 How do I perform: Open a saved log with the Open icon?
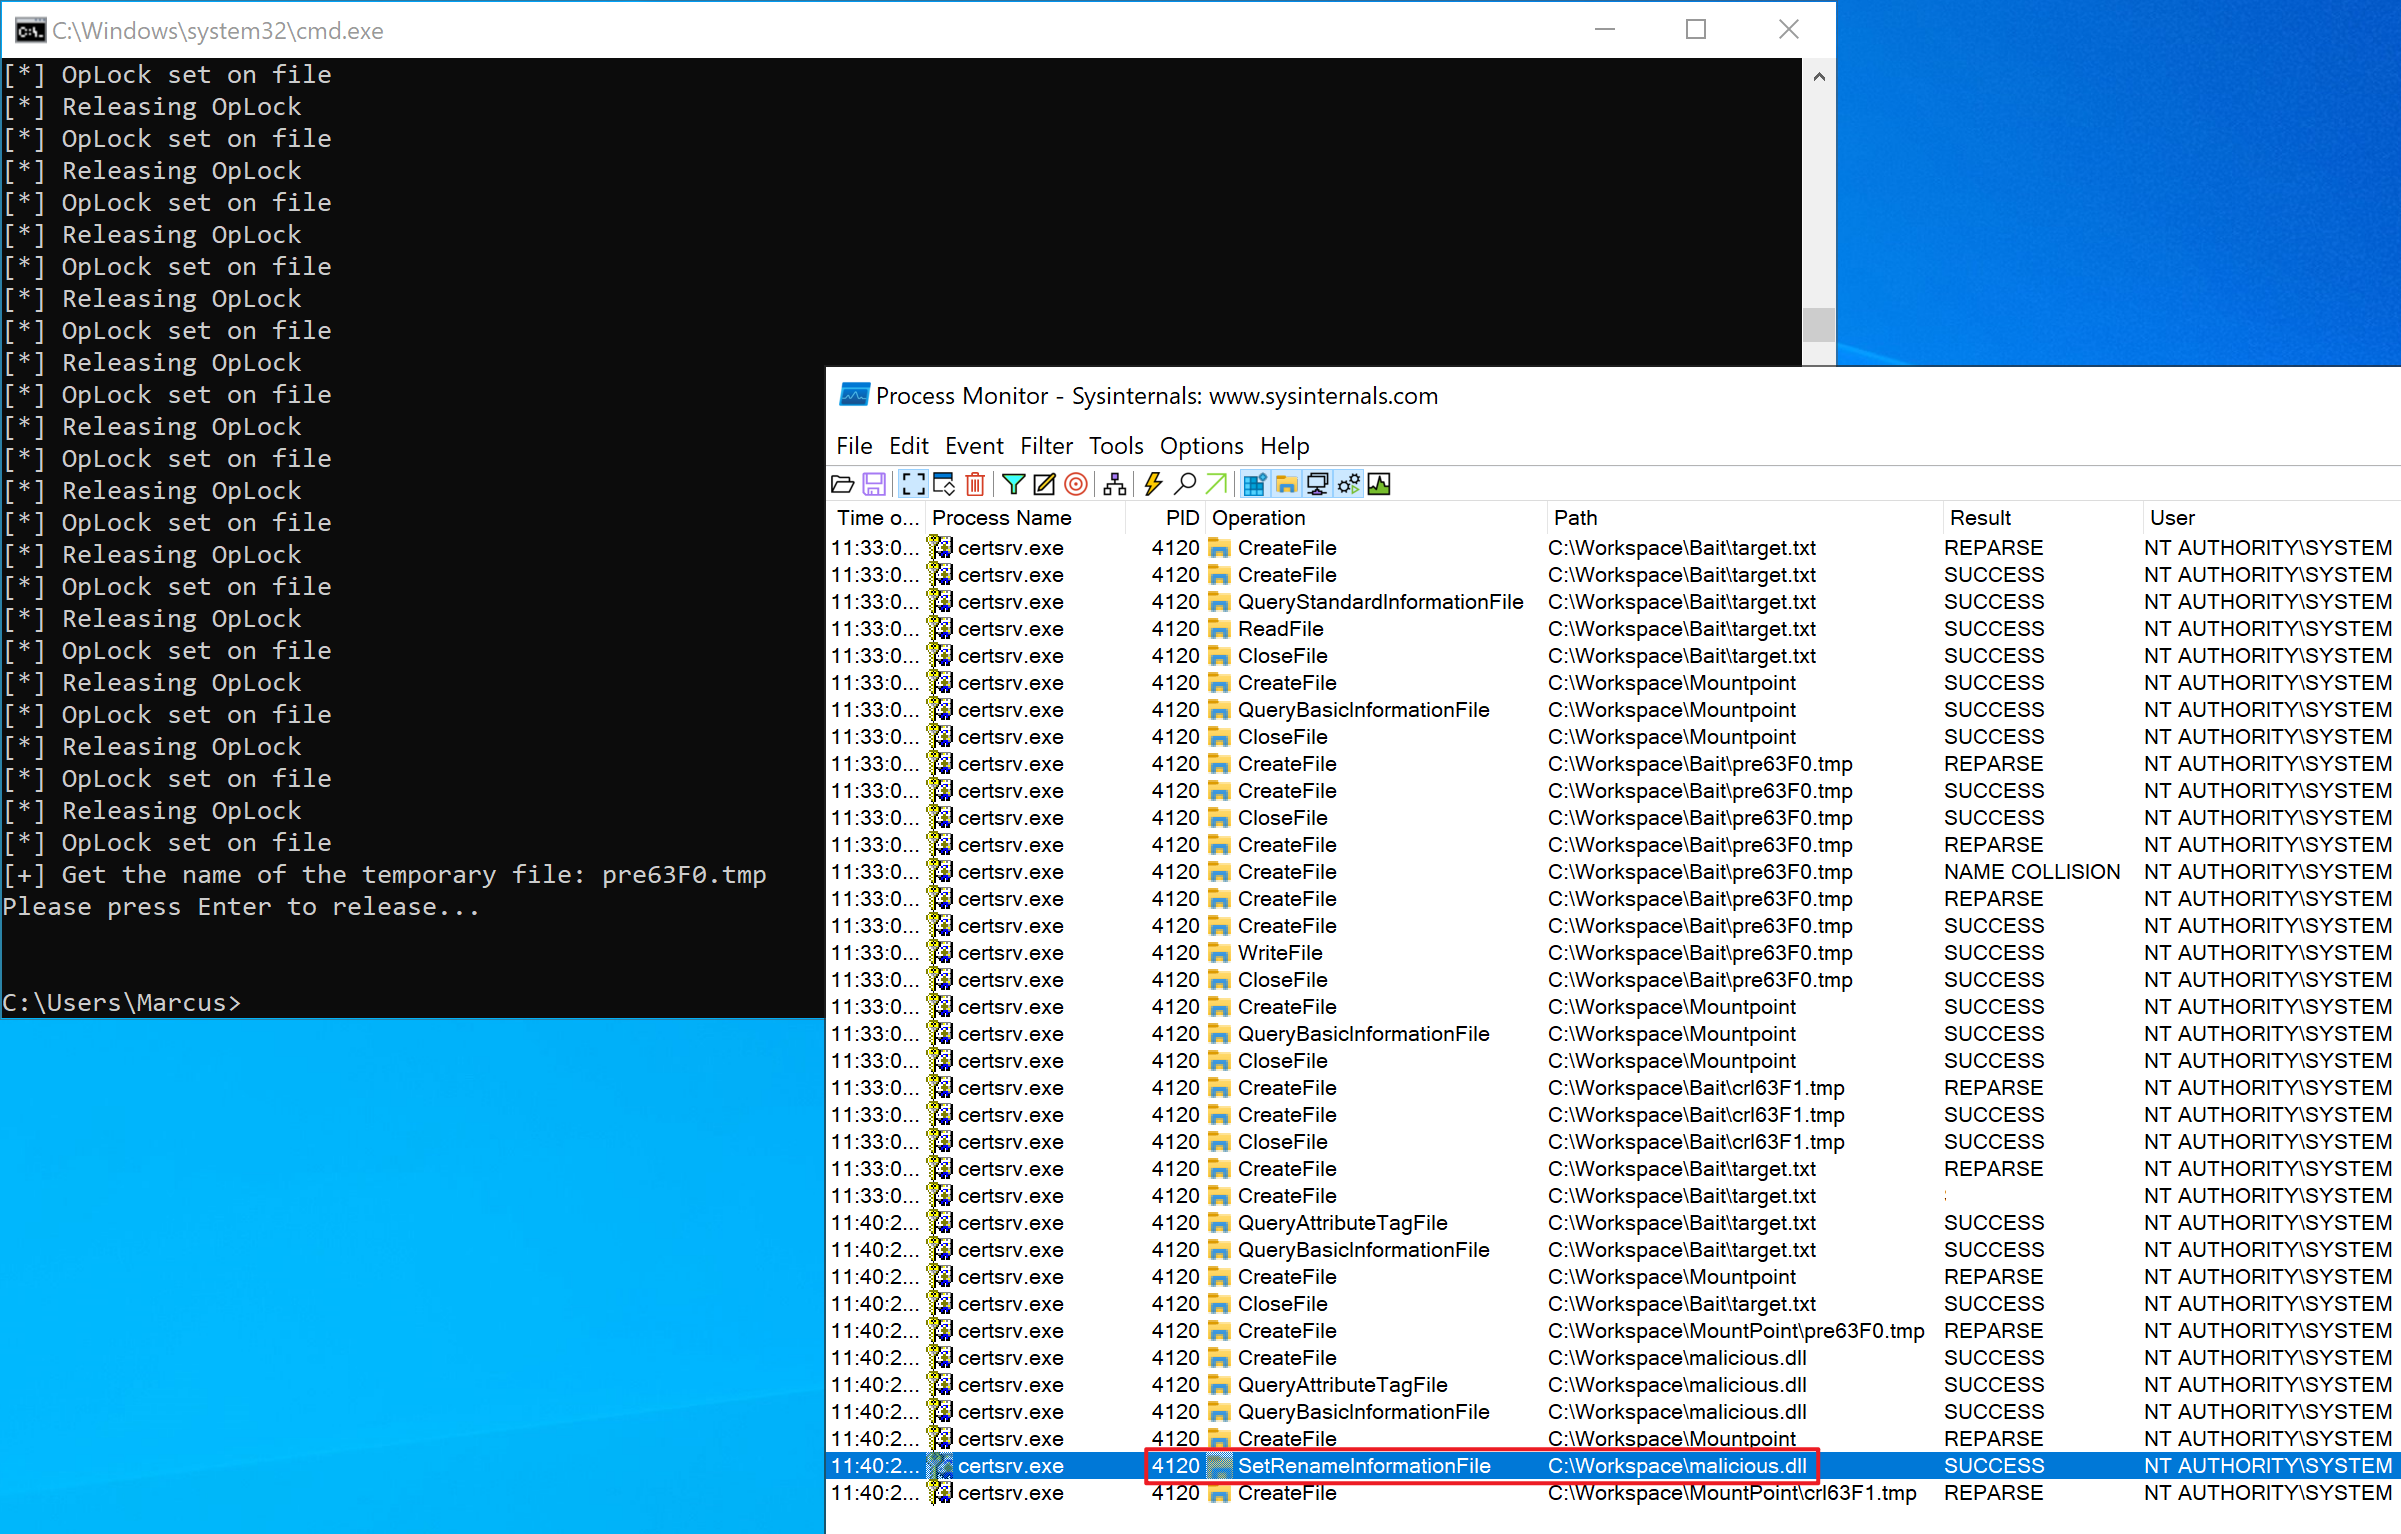pos(843,485)
